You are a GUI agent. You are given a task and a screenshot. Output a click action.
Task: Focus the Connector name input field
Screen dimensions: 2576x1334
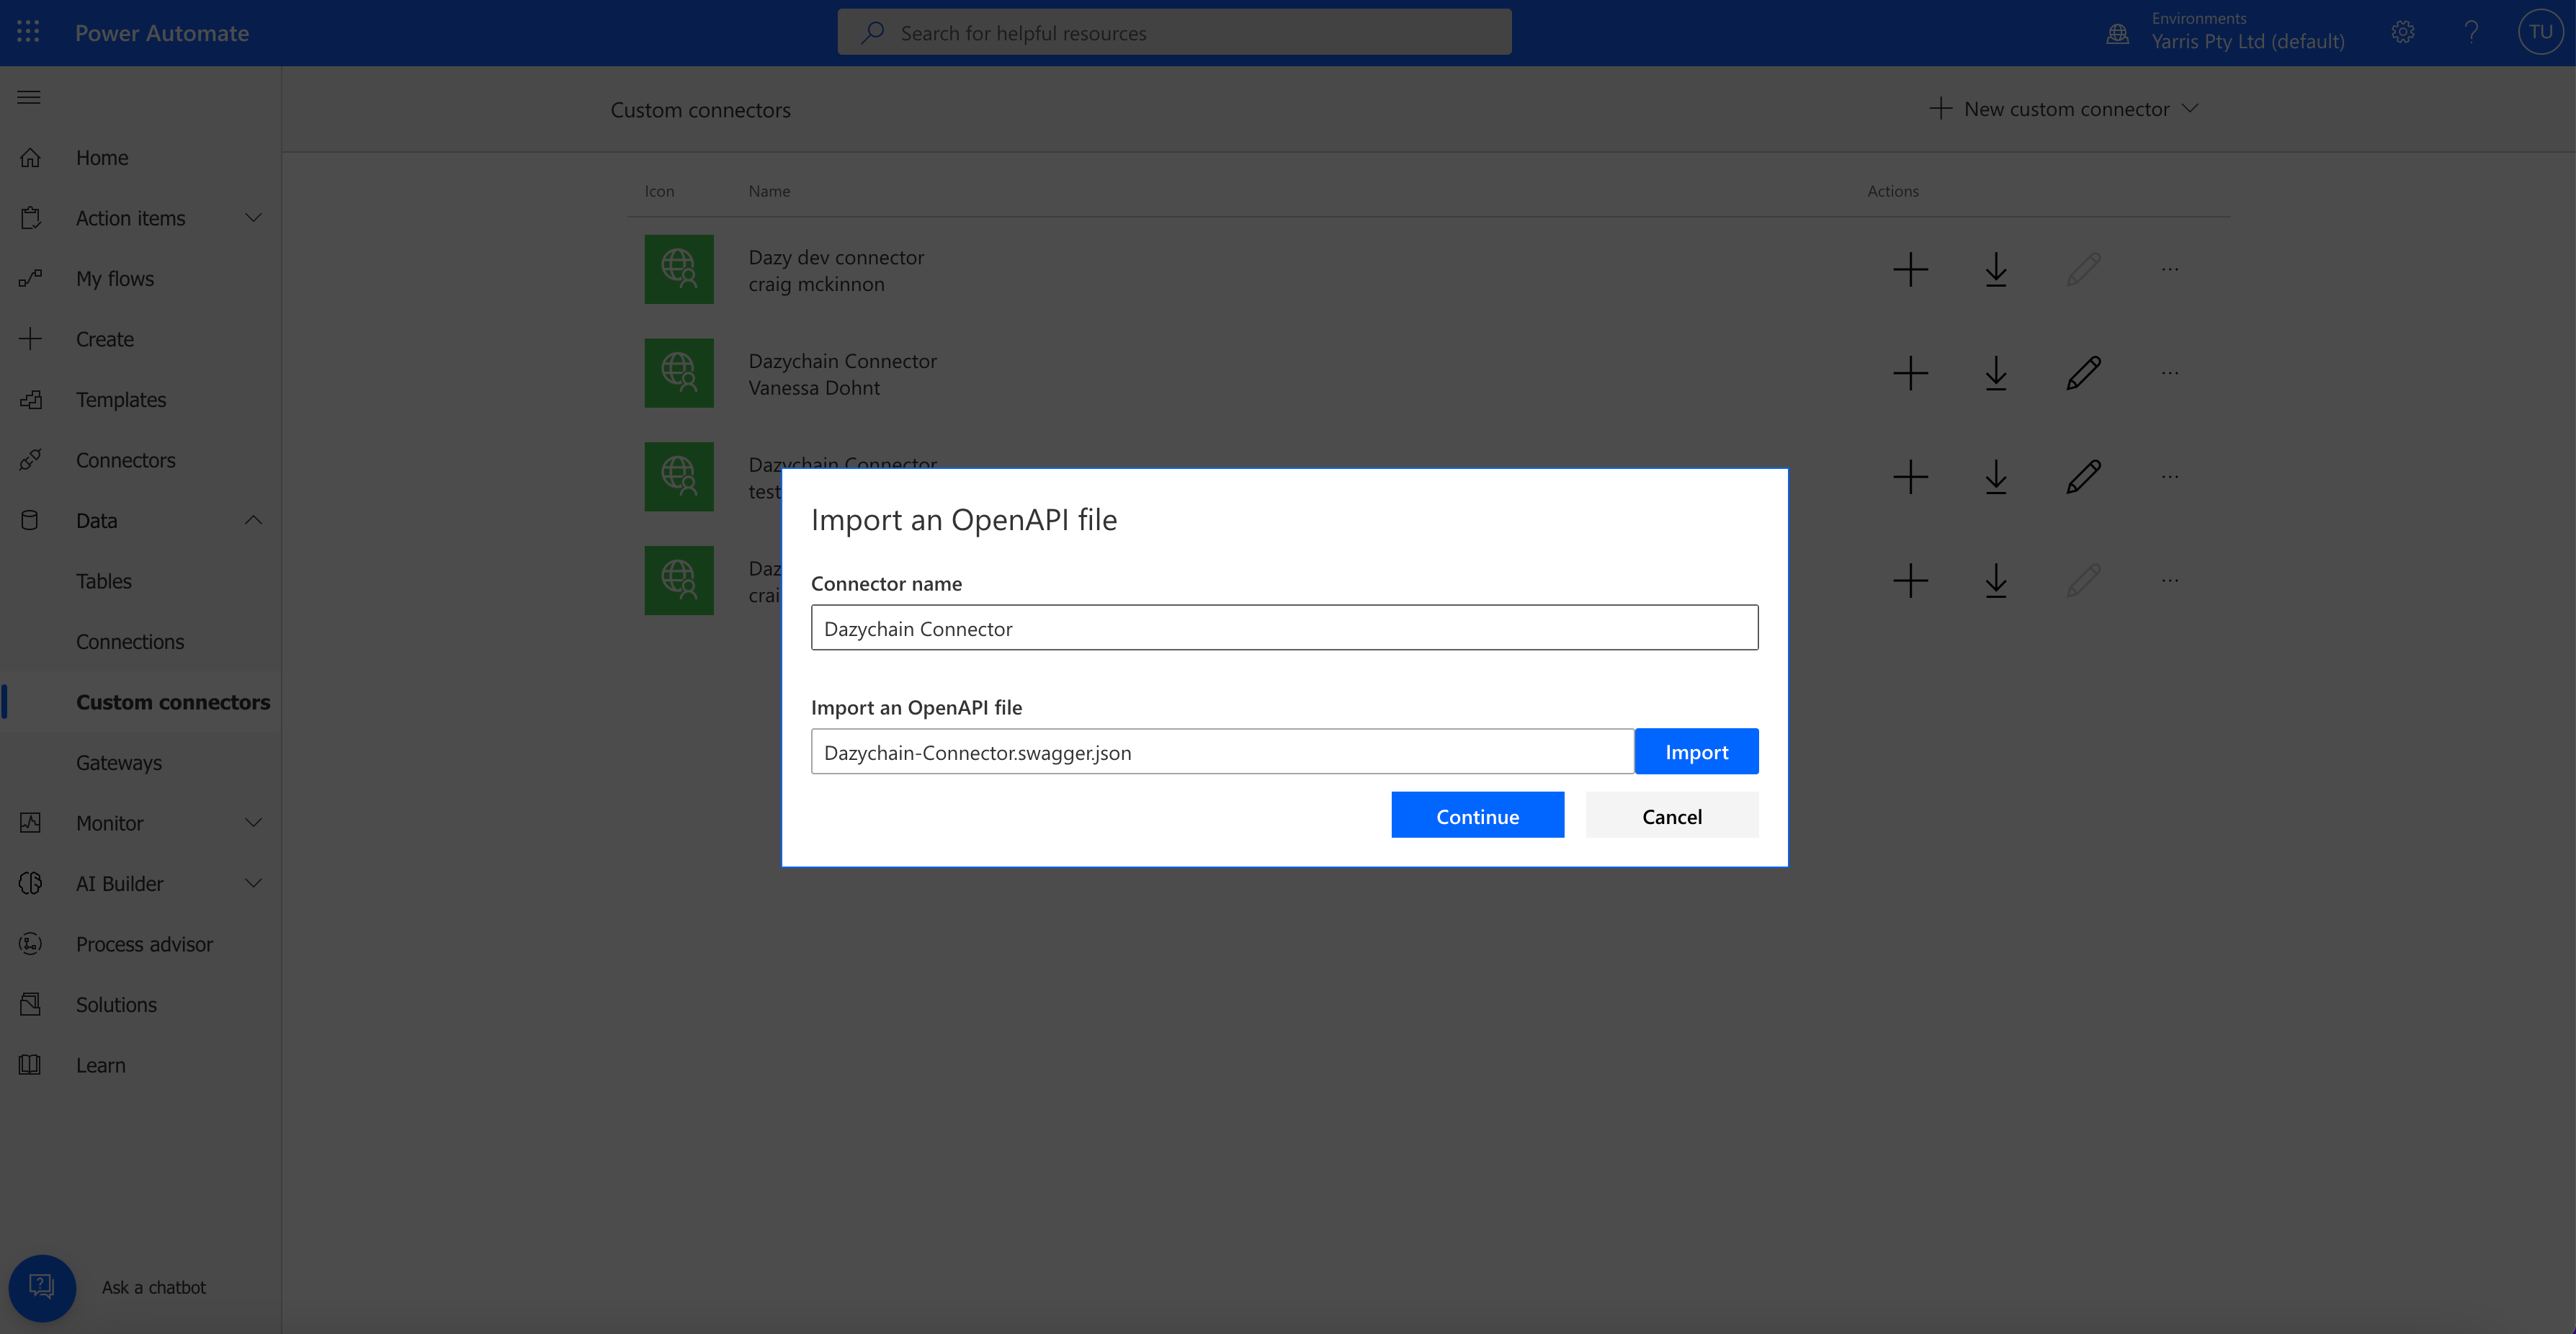[1284, 628]
